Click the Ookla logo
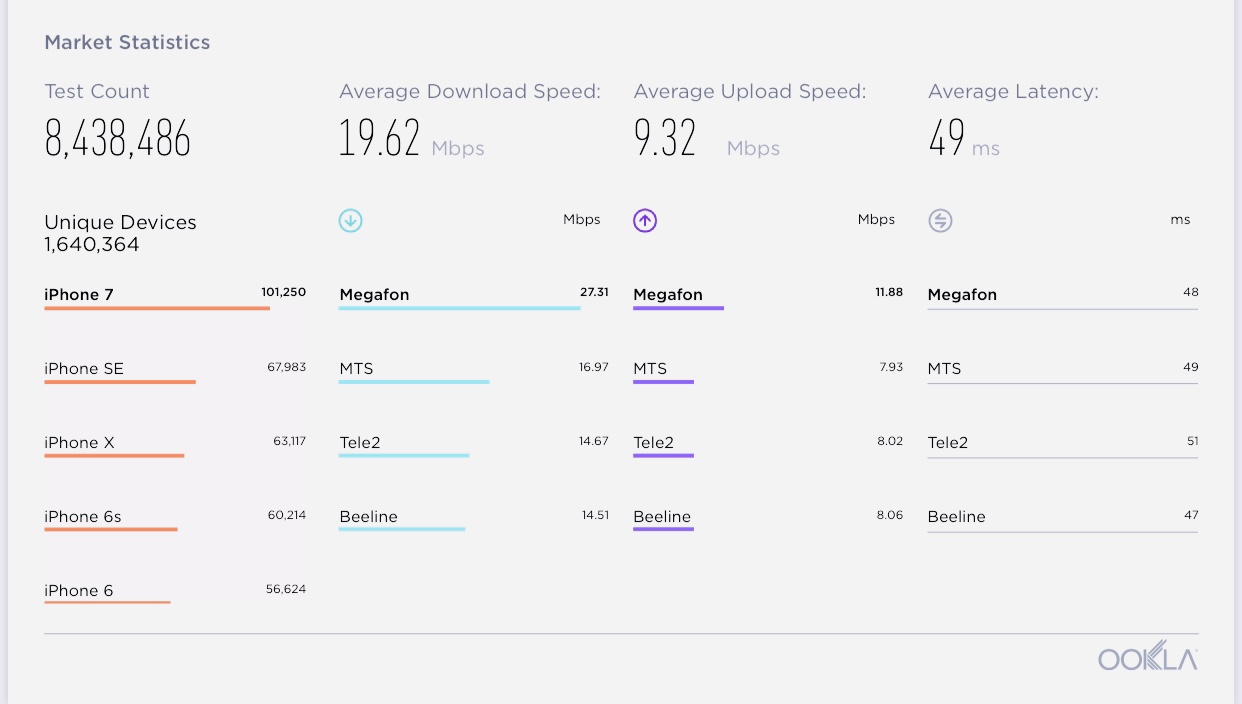This screenshot has height=704, width=1242. (x=1147, y=658)
